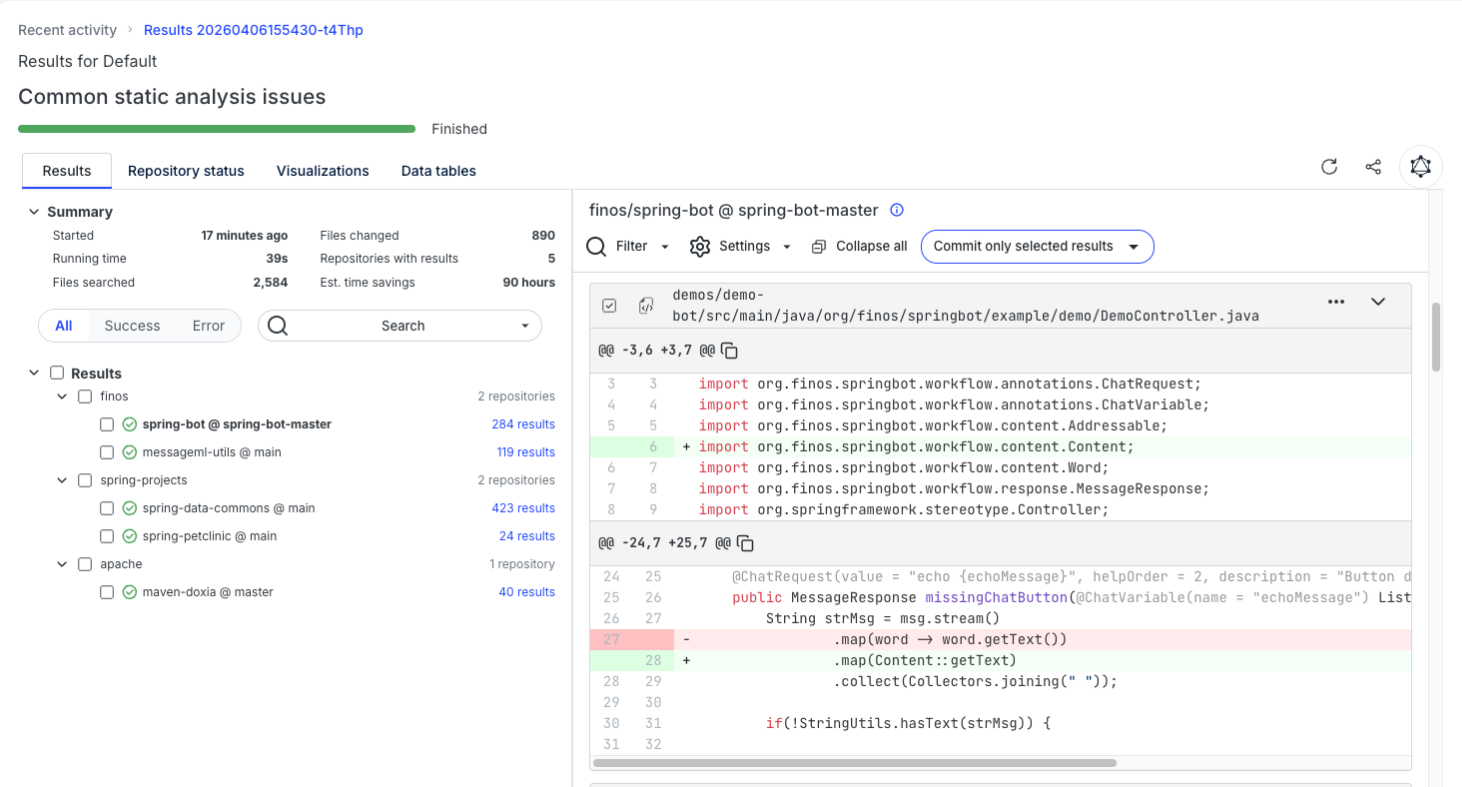
Task: Uncheck the DemoController.java file checkbox
Action: tap(609, 305)
